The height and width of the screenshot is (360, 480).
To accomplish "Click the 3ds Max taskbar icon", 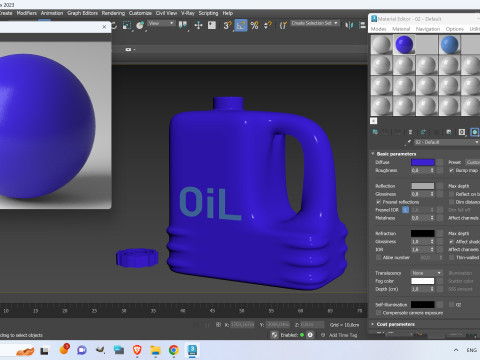I will [192, 350].
